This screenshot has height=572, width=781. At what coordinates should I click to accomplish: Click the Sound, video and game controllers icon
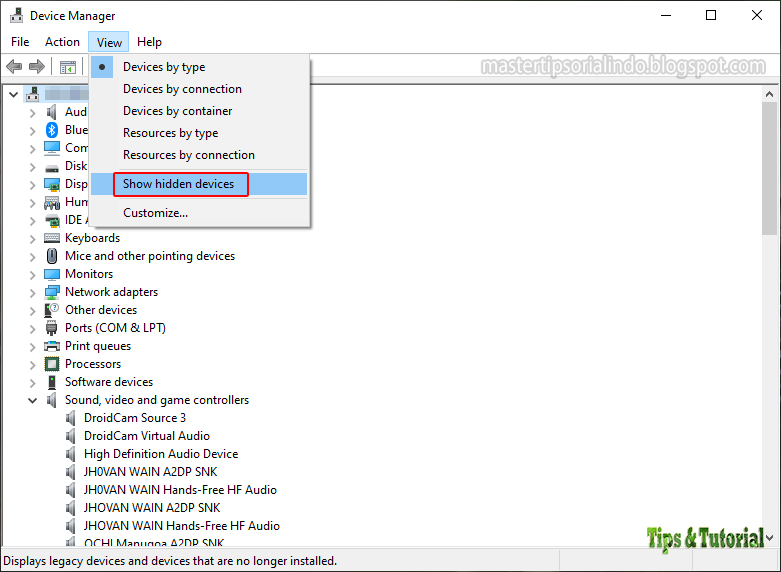point(52,400)
